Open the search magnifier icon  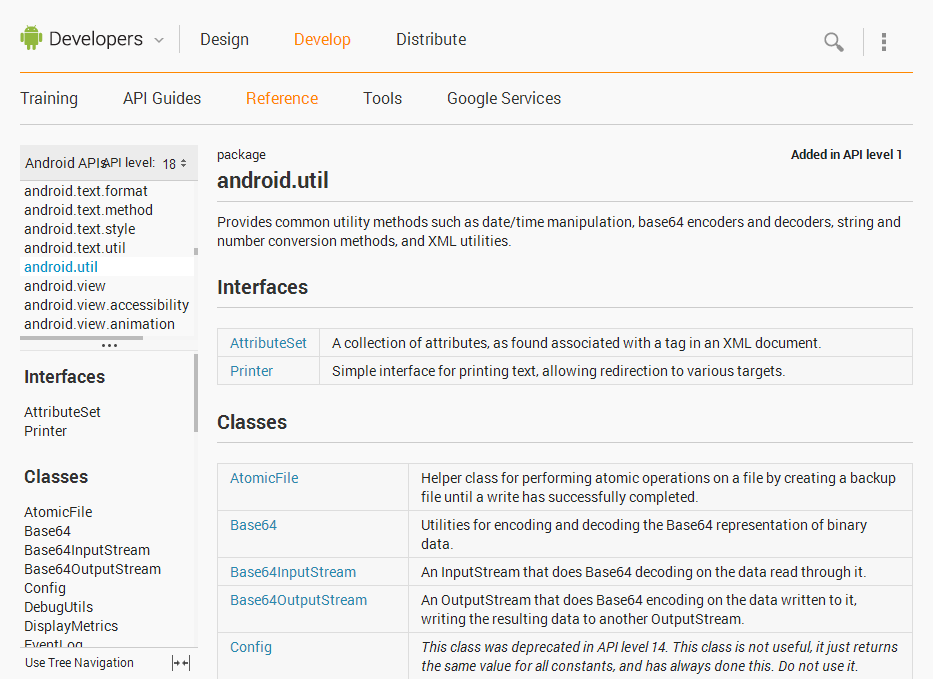(x=833, y=41)
